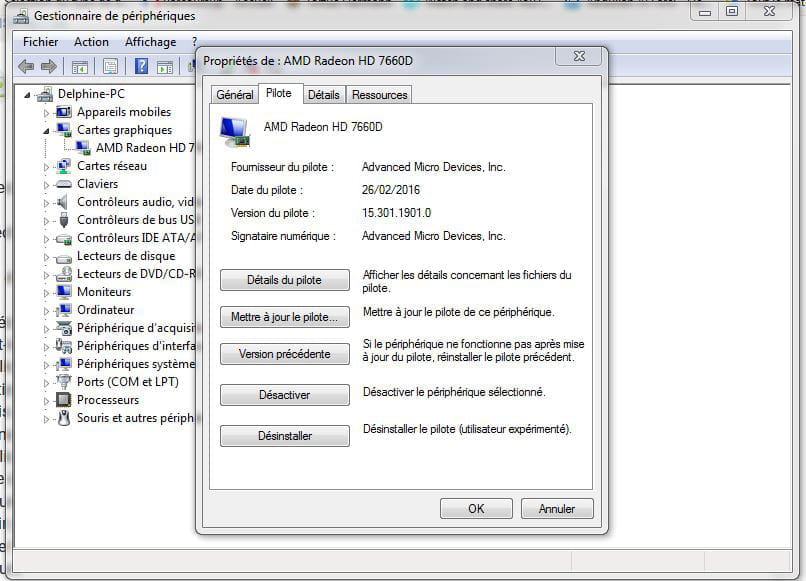Click the Contrôleurs de bus USB icon

[x=64, y=220]
